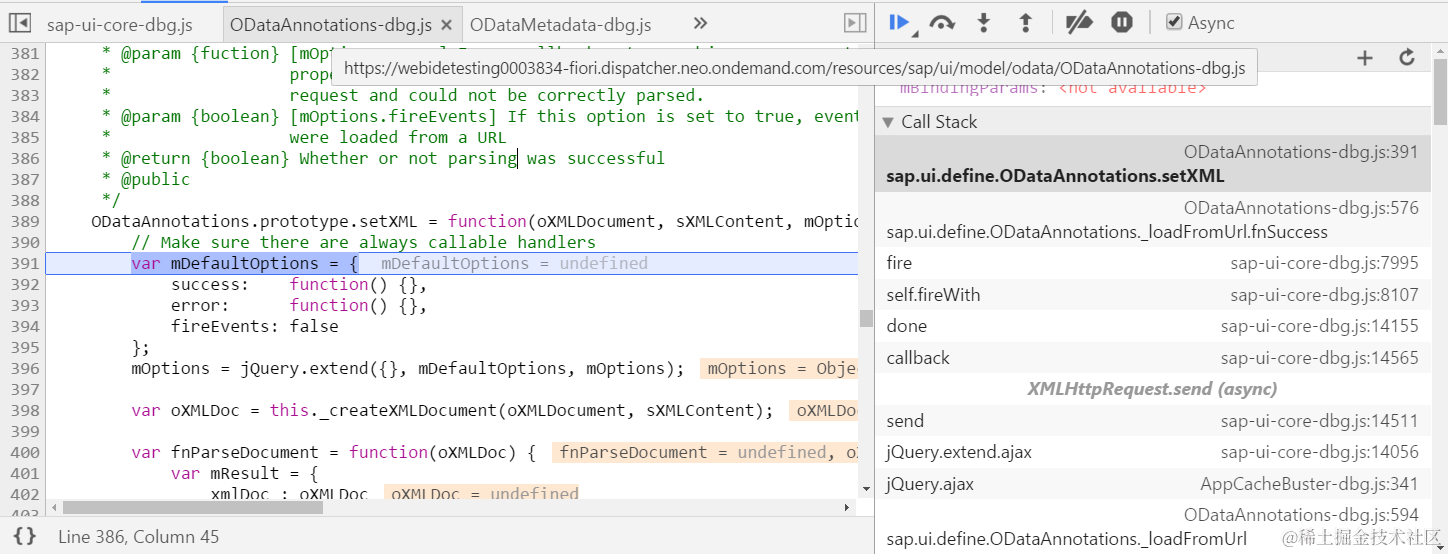Screen dimensions: 1448x554
Task: Add a watch expression with plus icon
Action: click(1364, 58)
